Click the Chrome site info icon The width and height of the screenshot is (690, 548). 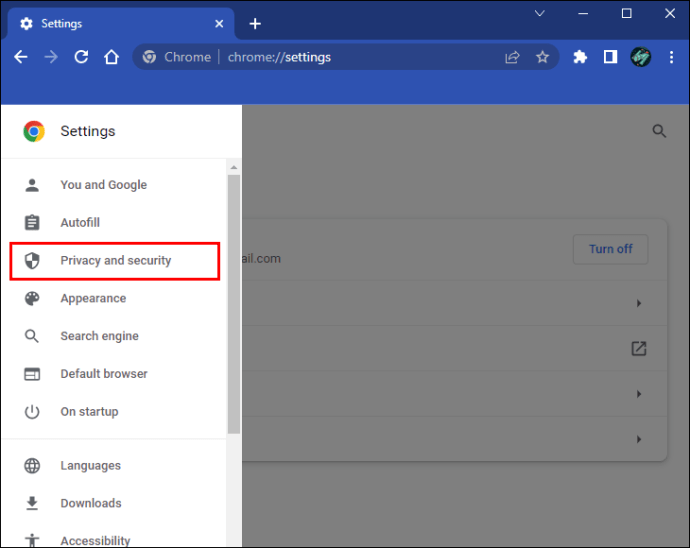[x=149, y=57]
